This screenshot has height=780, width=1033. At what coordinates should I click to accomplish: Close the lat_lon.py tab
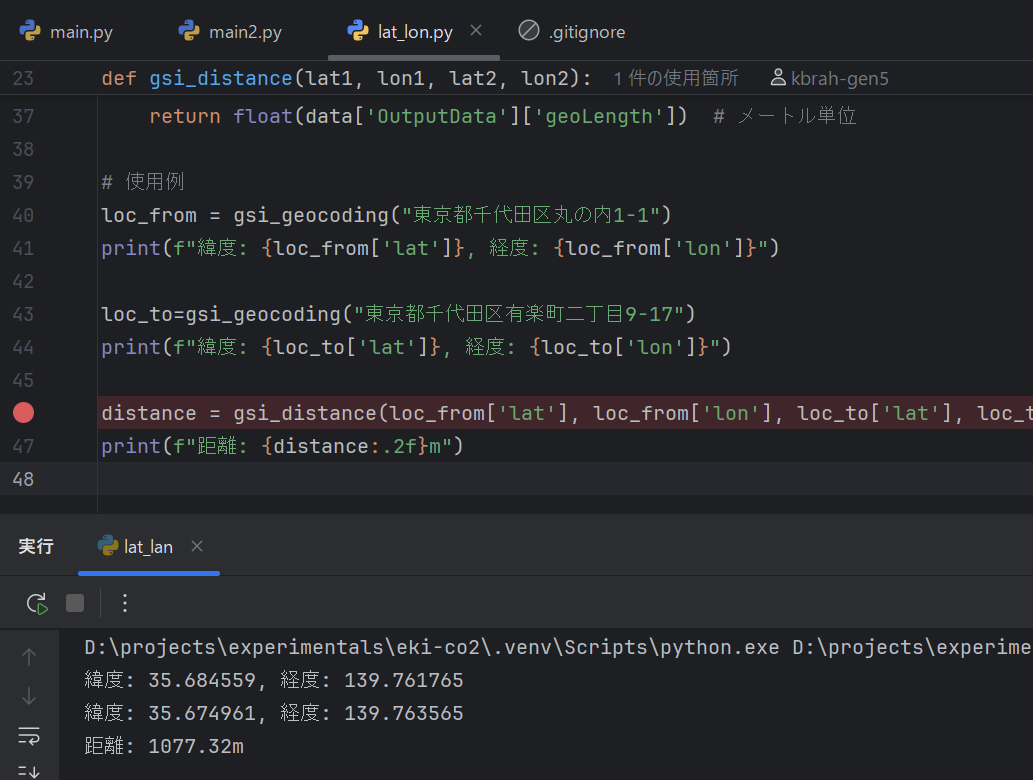(476, 30)
